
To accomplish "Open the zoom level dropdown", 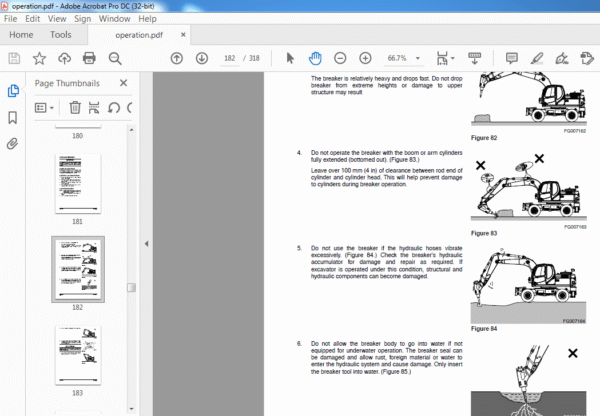I will pos(418,58).
